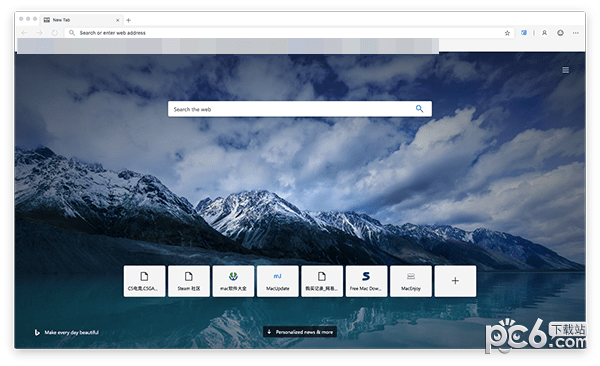Open the MacEnjoy quick link tile

coord(411,281)
